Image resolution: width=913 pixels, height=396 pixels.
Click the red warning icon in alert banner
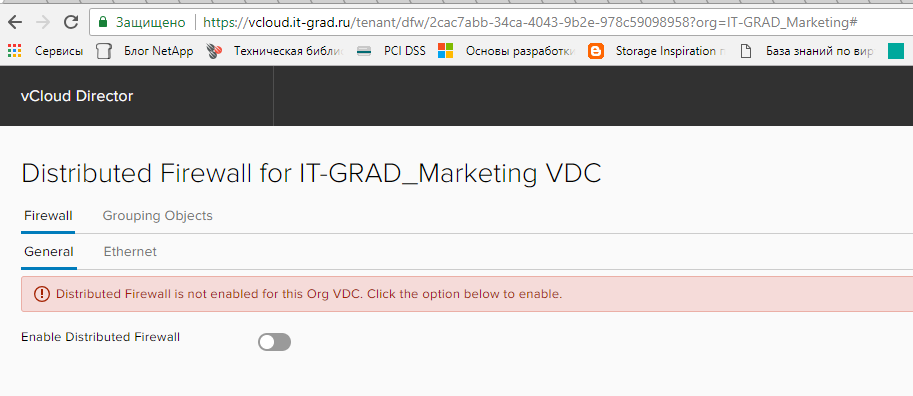[x=41, y=294]
